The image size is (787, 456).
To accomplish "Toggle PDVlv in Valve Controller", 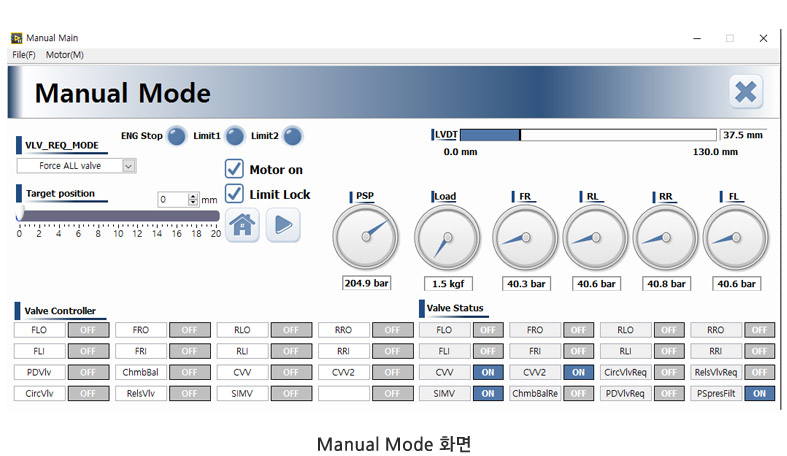I will pos(88,372).
